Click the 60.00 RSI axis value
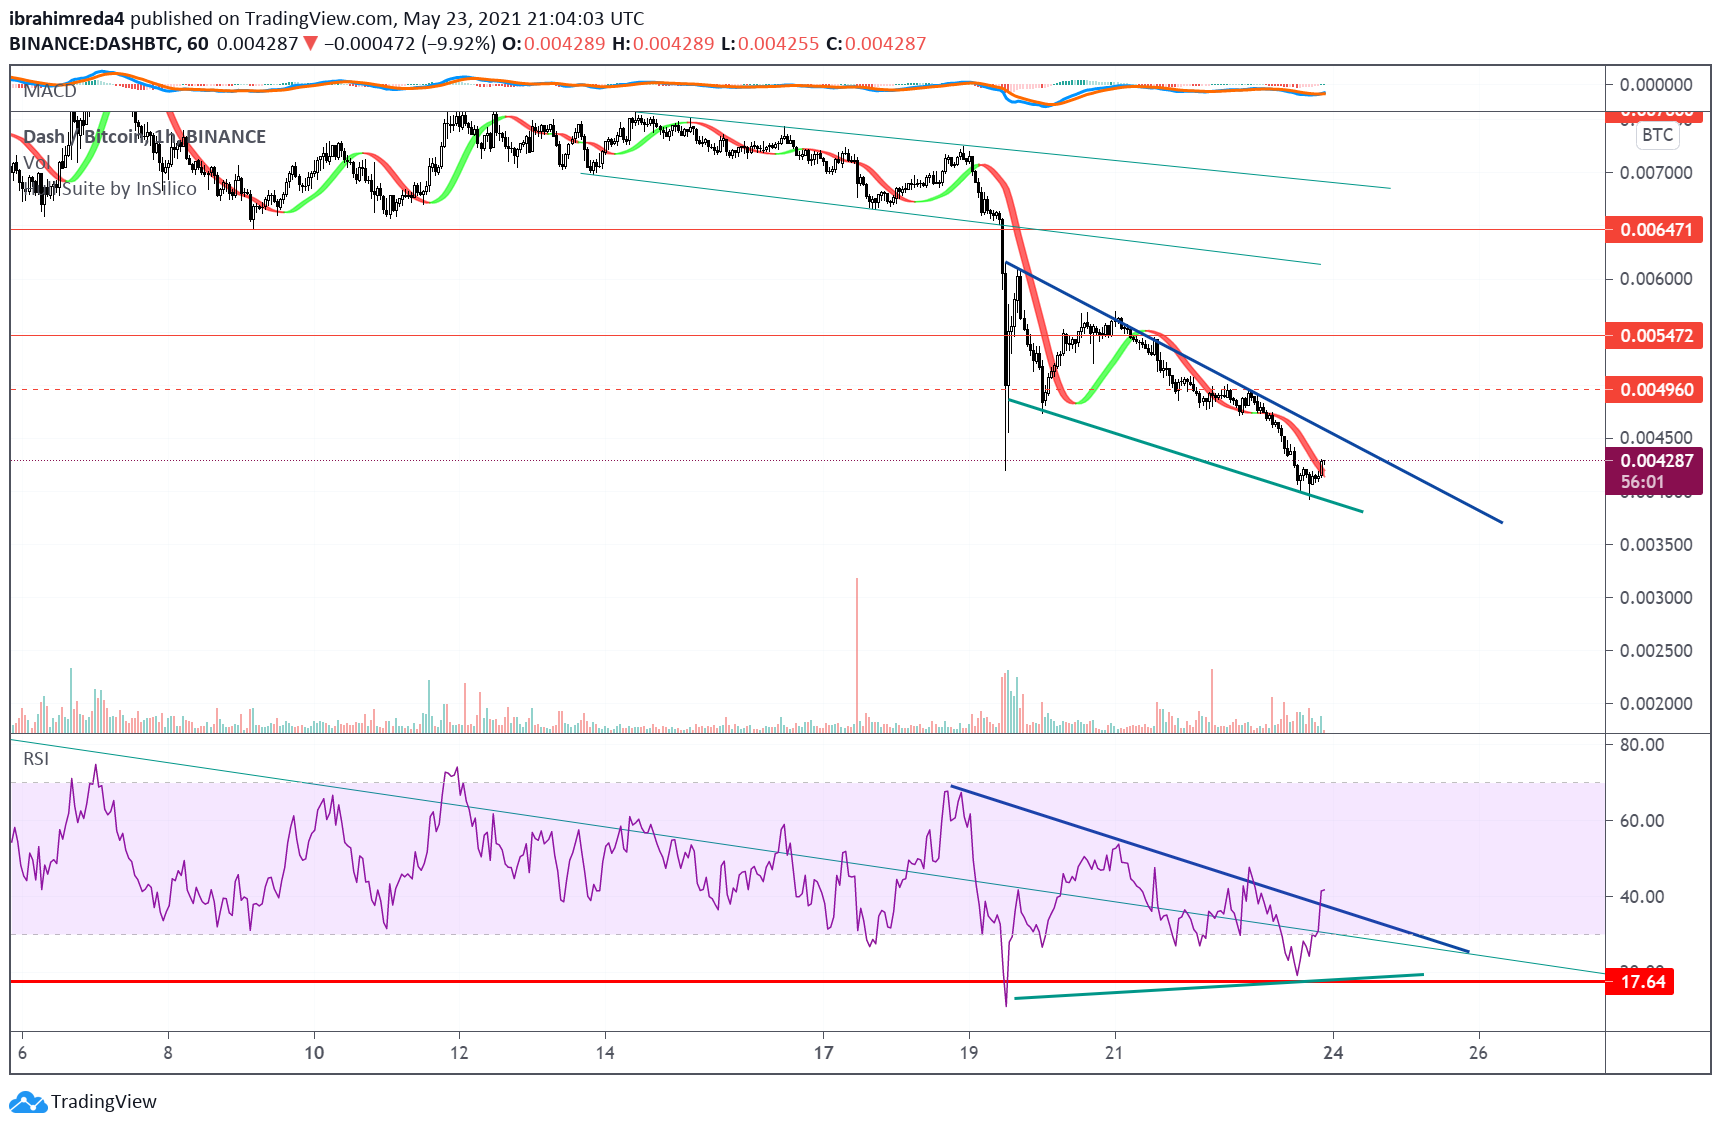 click(1642, 821)
